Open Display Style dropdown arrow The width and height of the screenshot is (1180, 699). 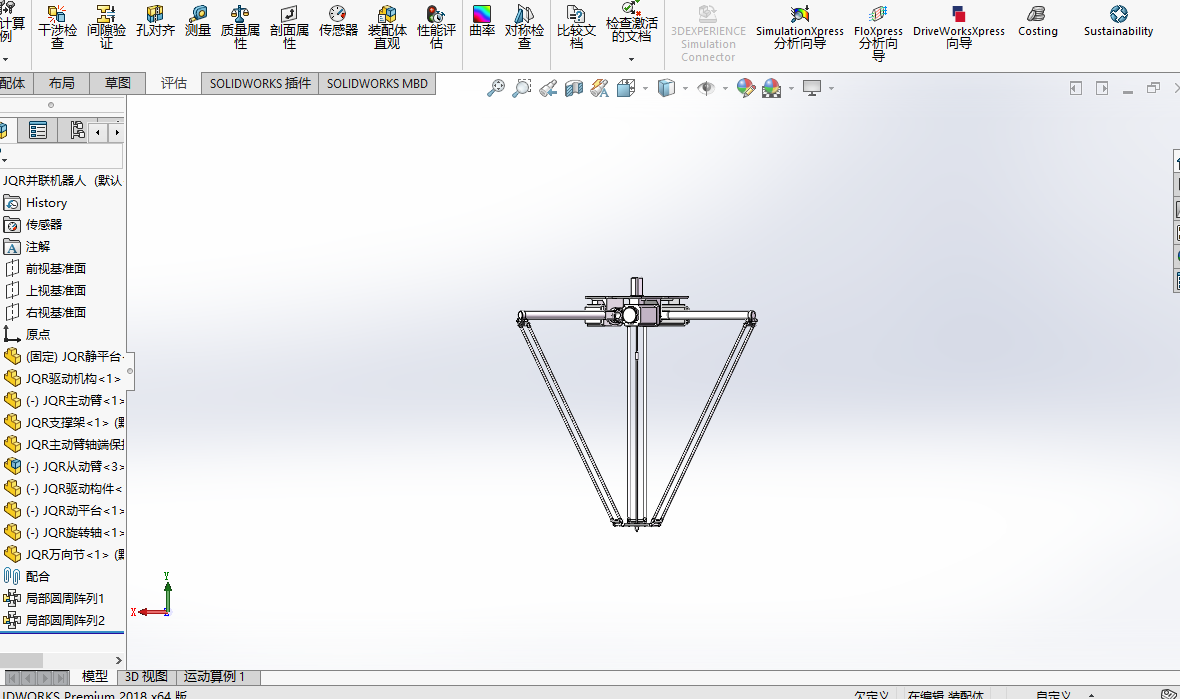(686, 89)
